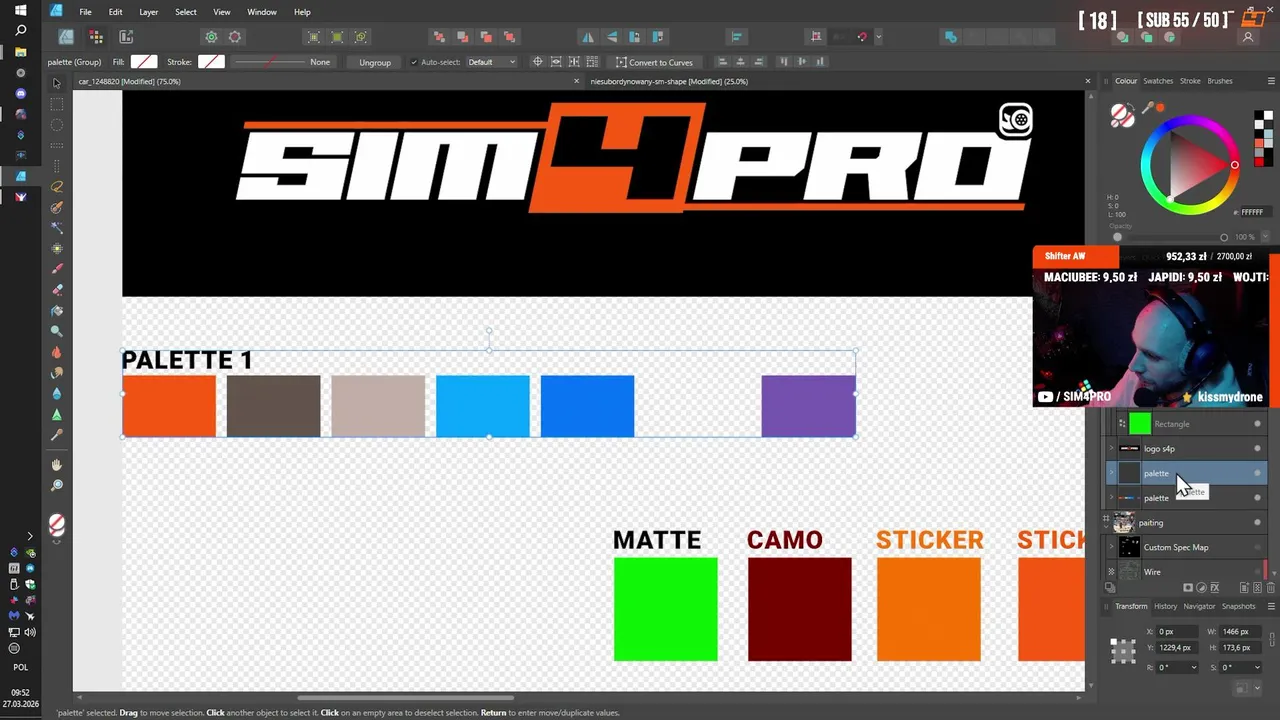This screenshot has height=720, width=1280.
Task: Toggle the Auto-select checkbox
Action: (413, 62)
